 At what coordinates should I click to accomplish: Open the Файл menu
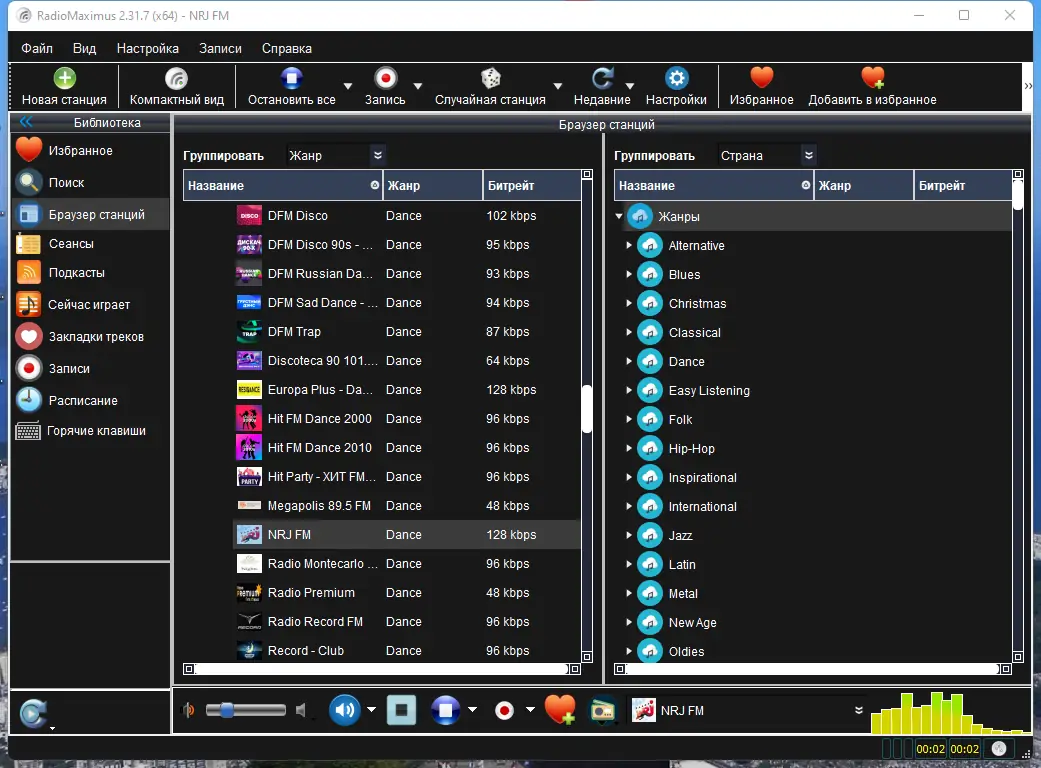point(37,48)
